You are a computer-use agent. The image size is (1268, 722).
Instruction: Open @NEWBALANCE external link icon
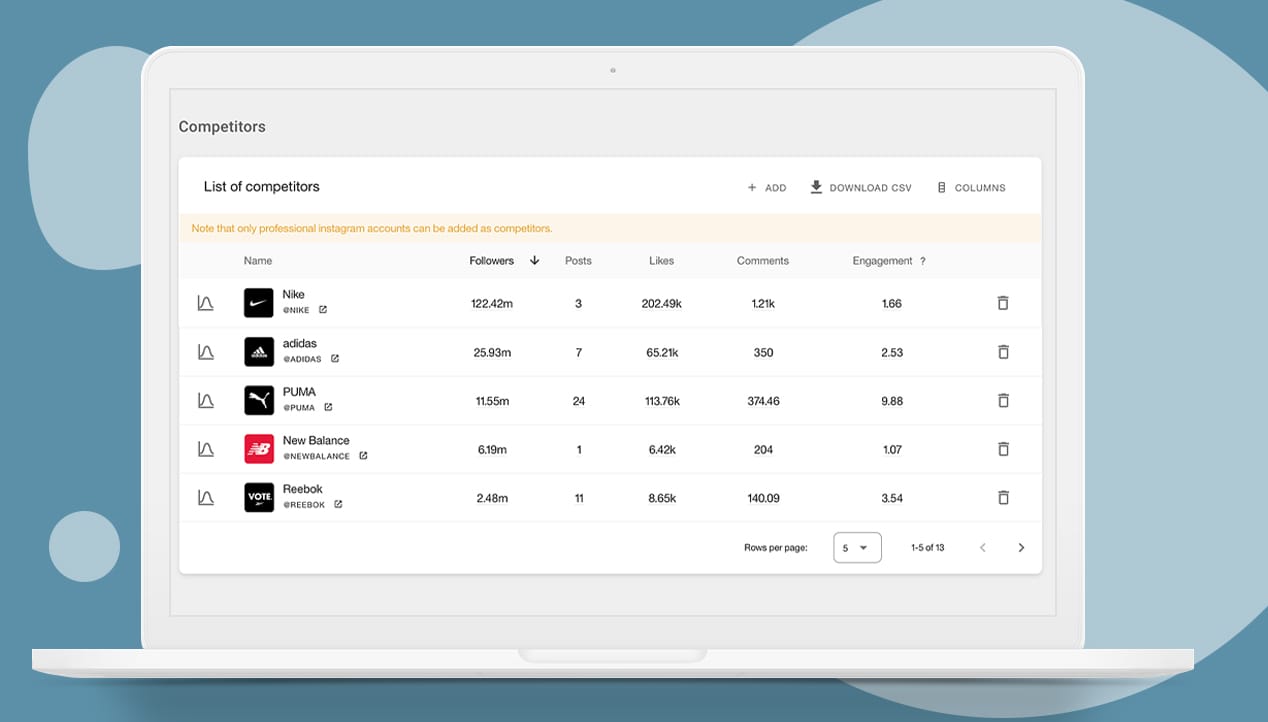363,456
